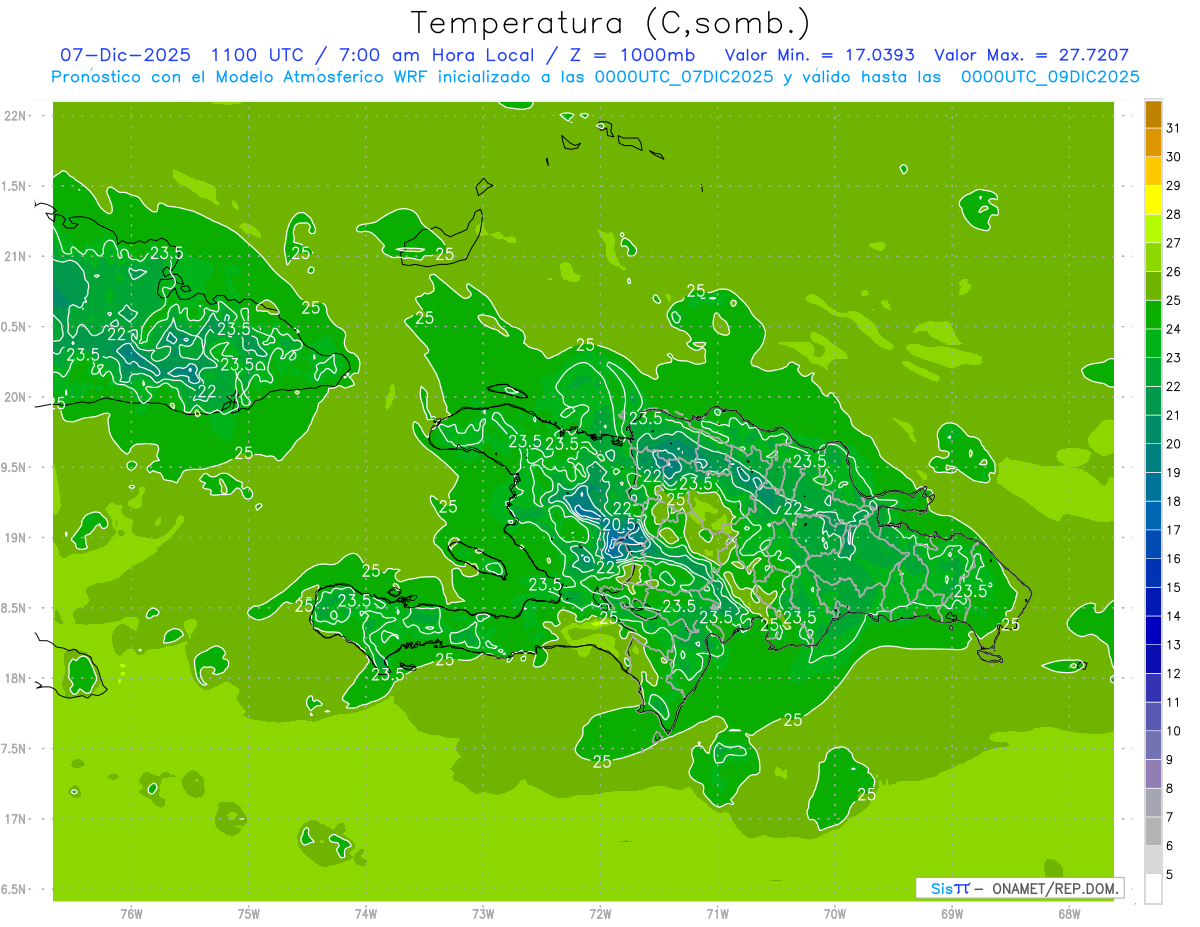Click the '23' value on the color scale
The width and height of the screenshot is (1200, 927).
tap(1174, 358)
